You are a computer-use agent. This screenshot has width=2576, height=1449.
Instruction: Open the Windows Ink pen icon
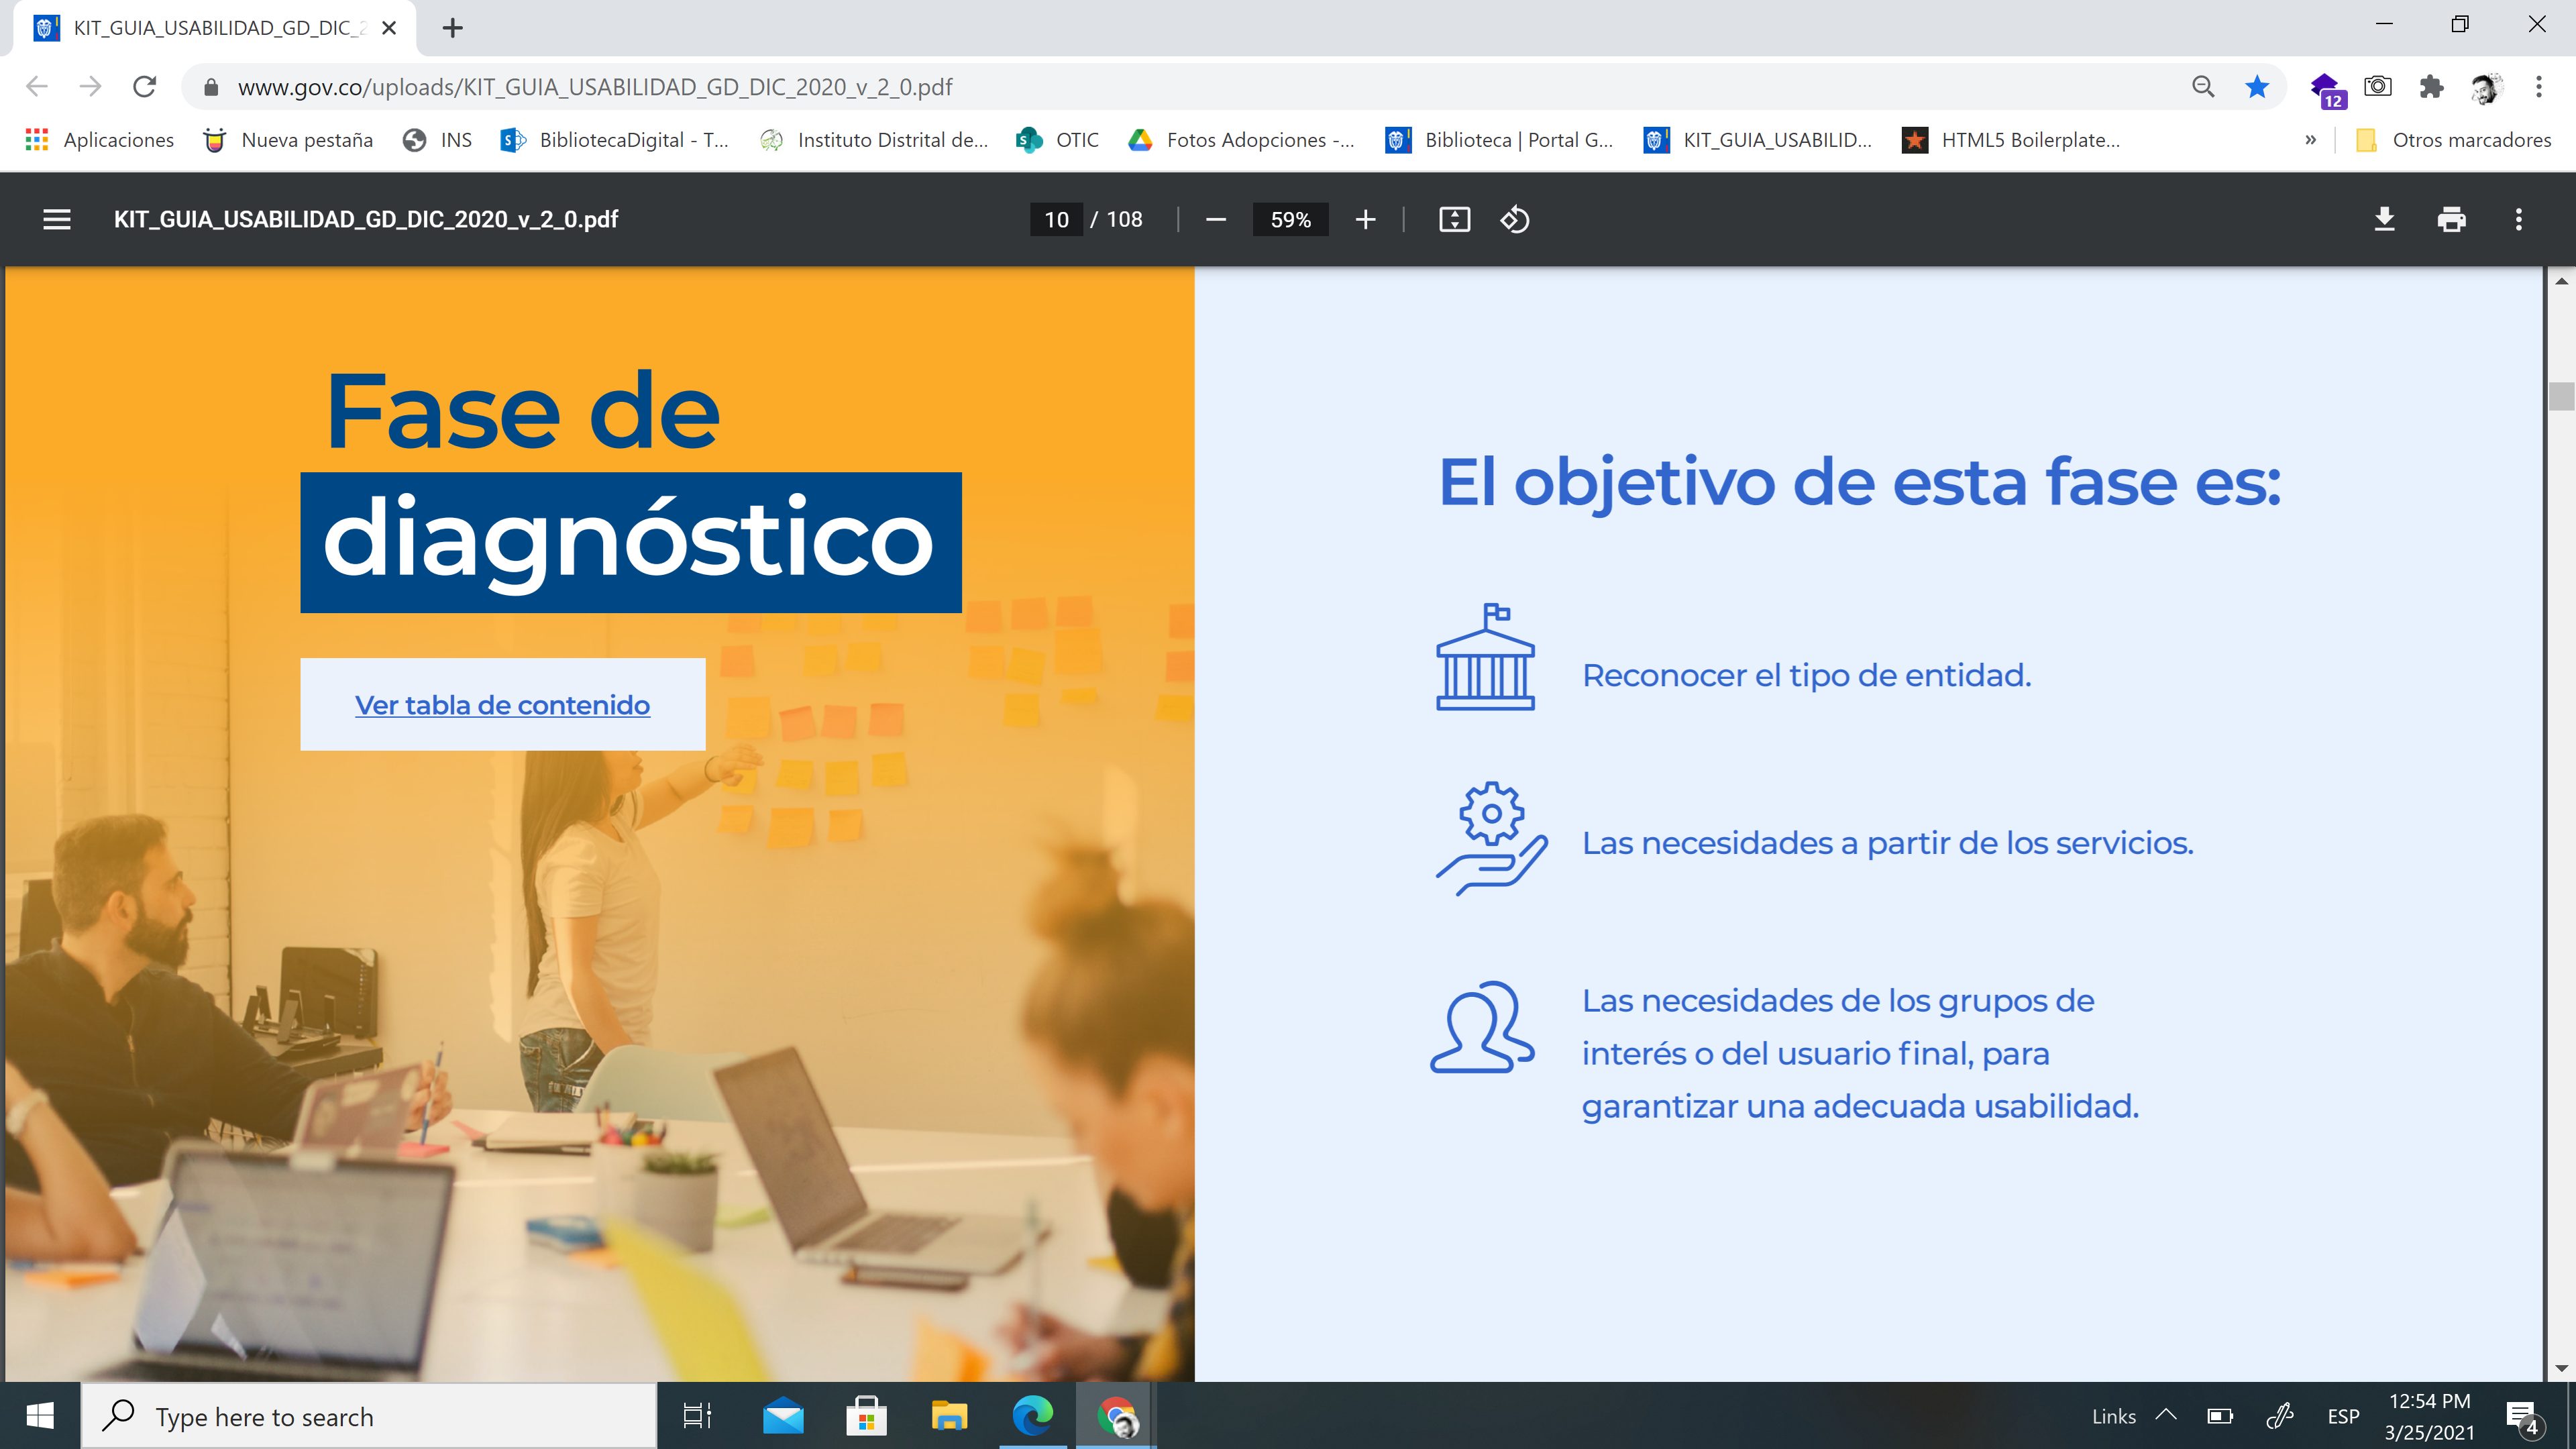point(2279,1416)
